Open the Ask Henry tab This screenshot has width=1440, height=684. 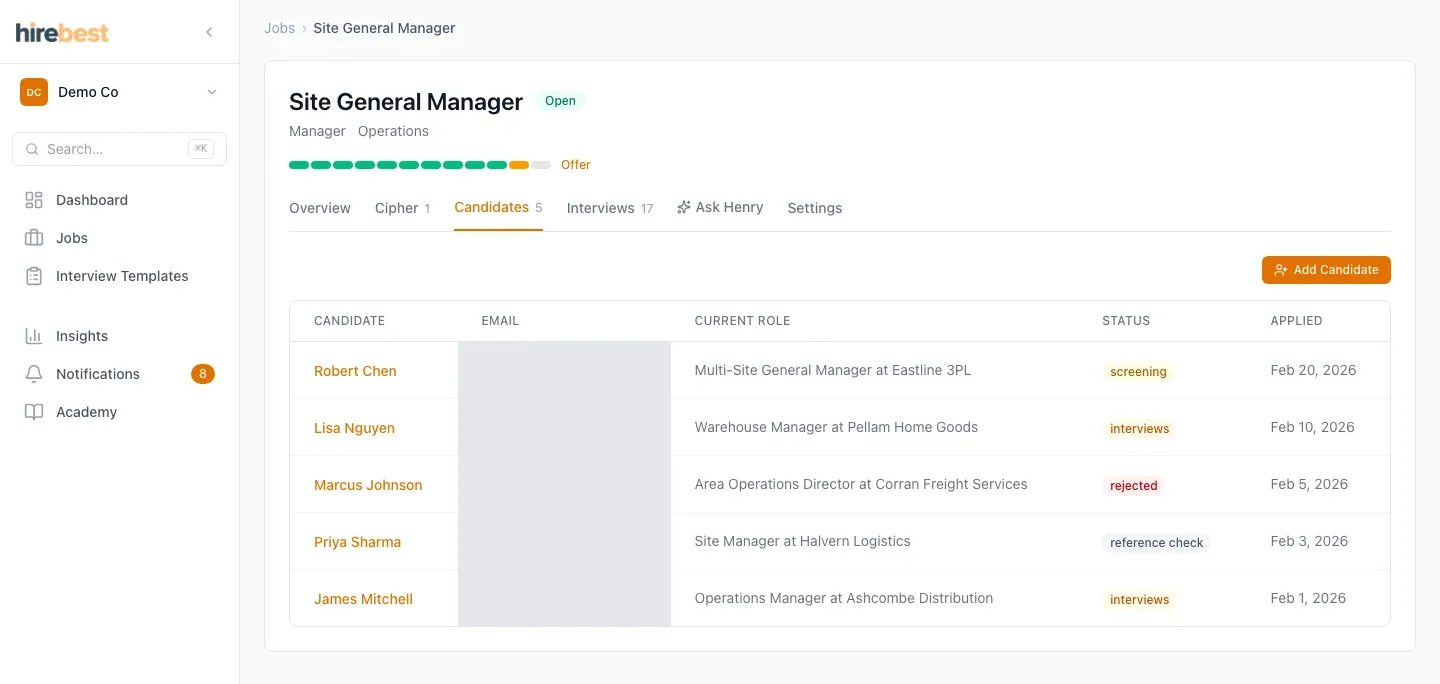point(720,207)
